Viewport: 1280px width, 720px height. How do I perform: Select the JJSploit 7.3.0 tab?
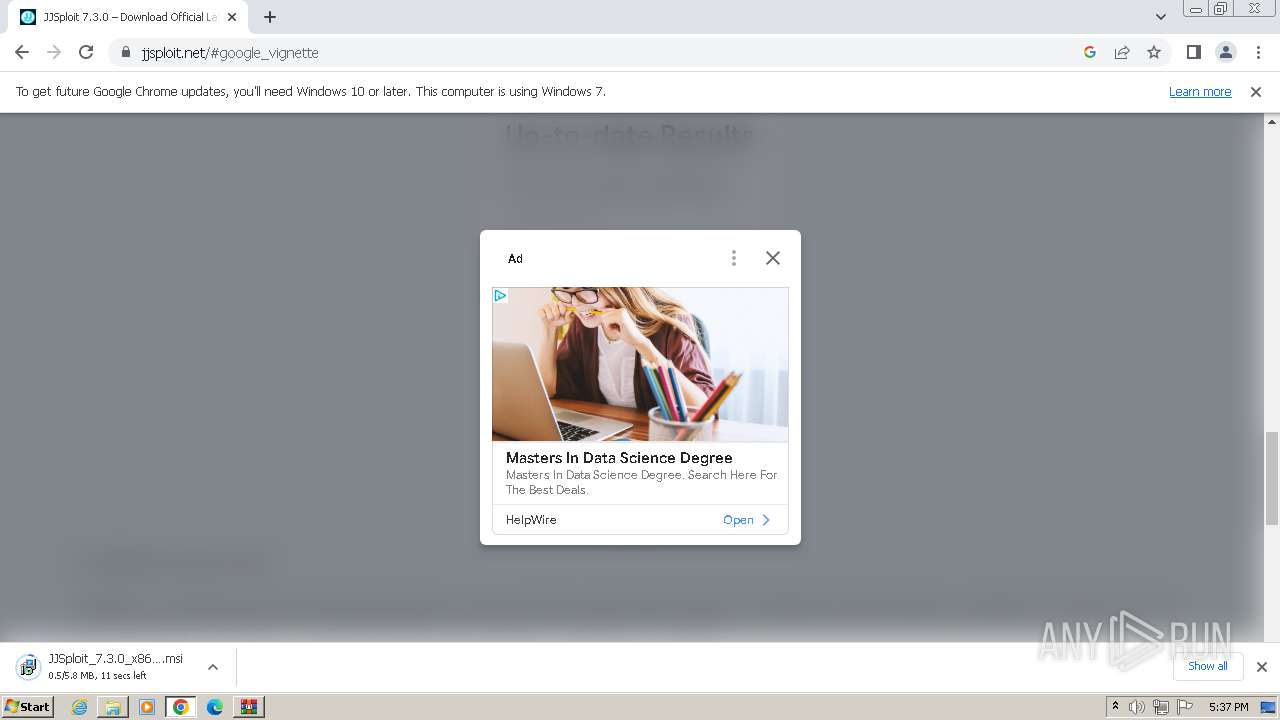click(x=128, y=17)
